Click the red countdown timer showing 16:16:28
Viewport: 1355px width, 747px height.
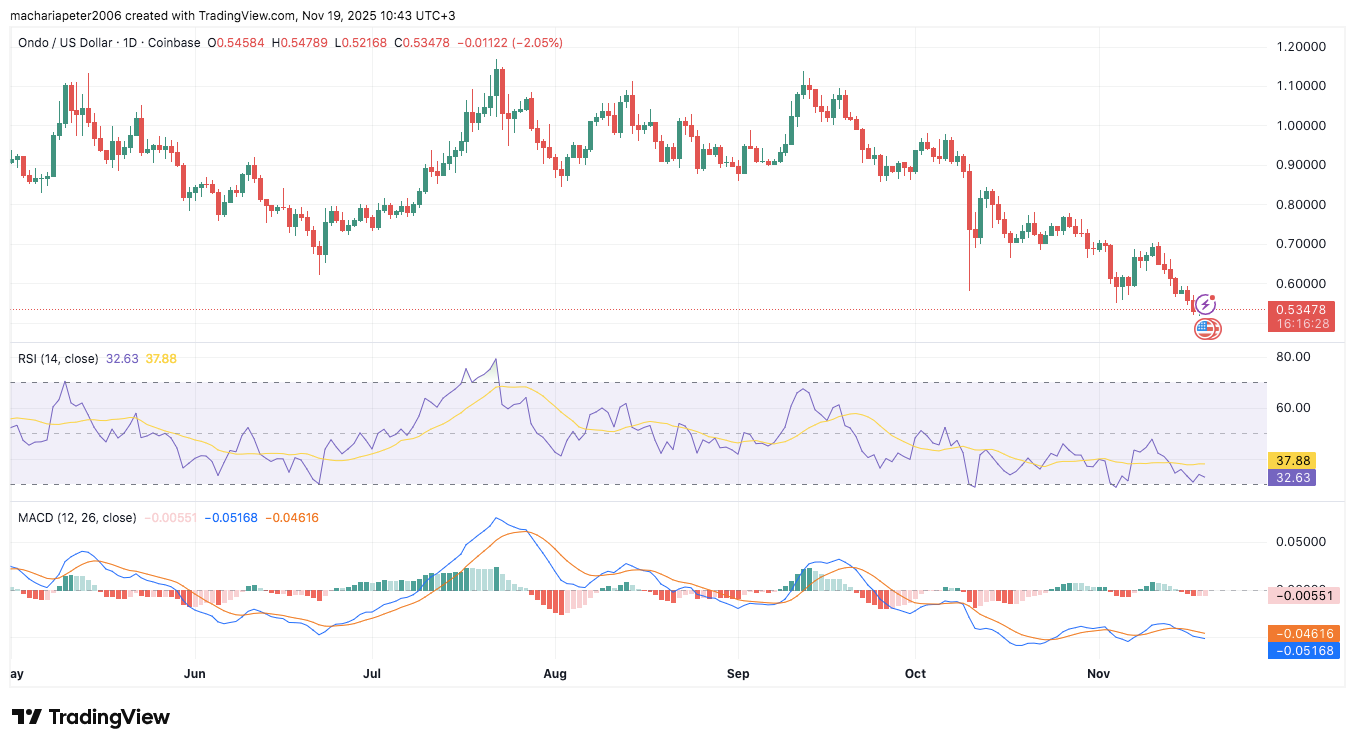click(x=1303, y=324)
